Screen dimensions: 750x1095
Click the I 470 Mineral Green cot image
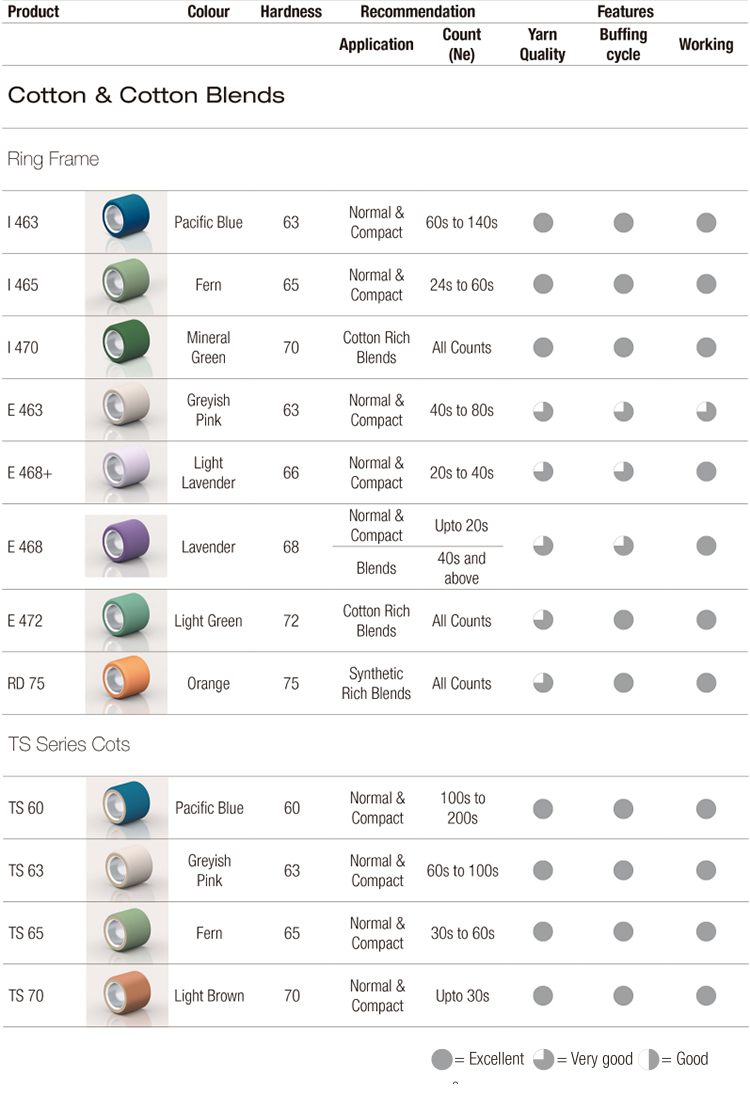tap(126, 347)
